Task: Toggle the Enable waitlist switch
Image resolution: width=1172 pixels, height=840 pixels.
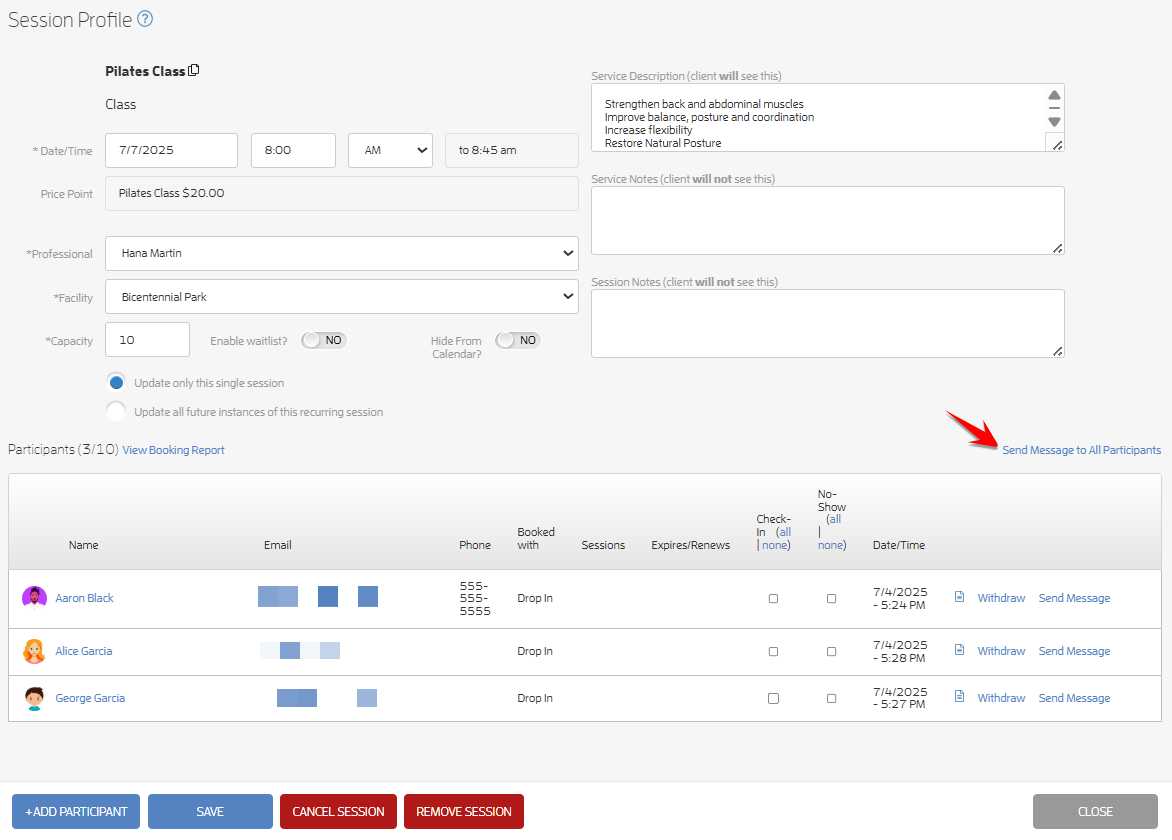Action: (x=324, y=340)
